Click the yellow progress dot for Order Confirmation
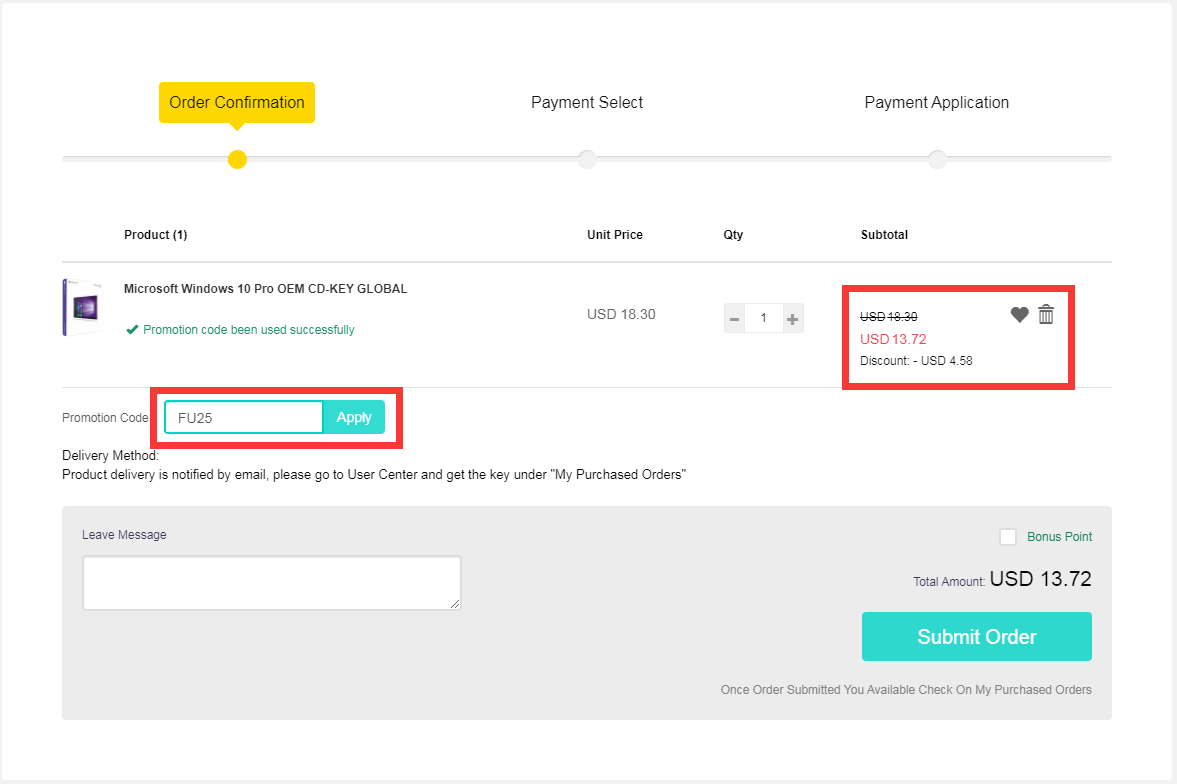1177x784 pixels. (x=237, y=159)
